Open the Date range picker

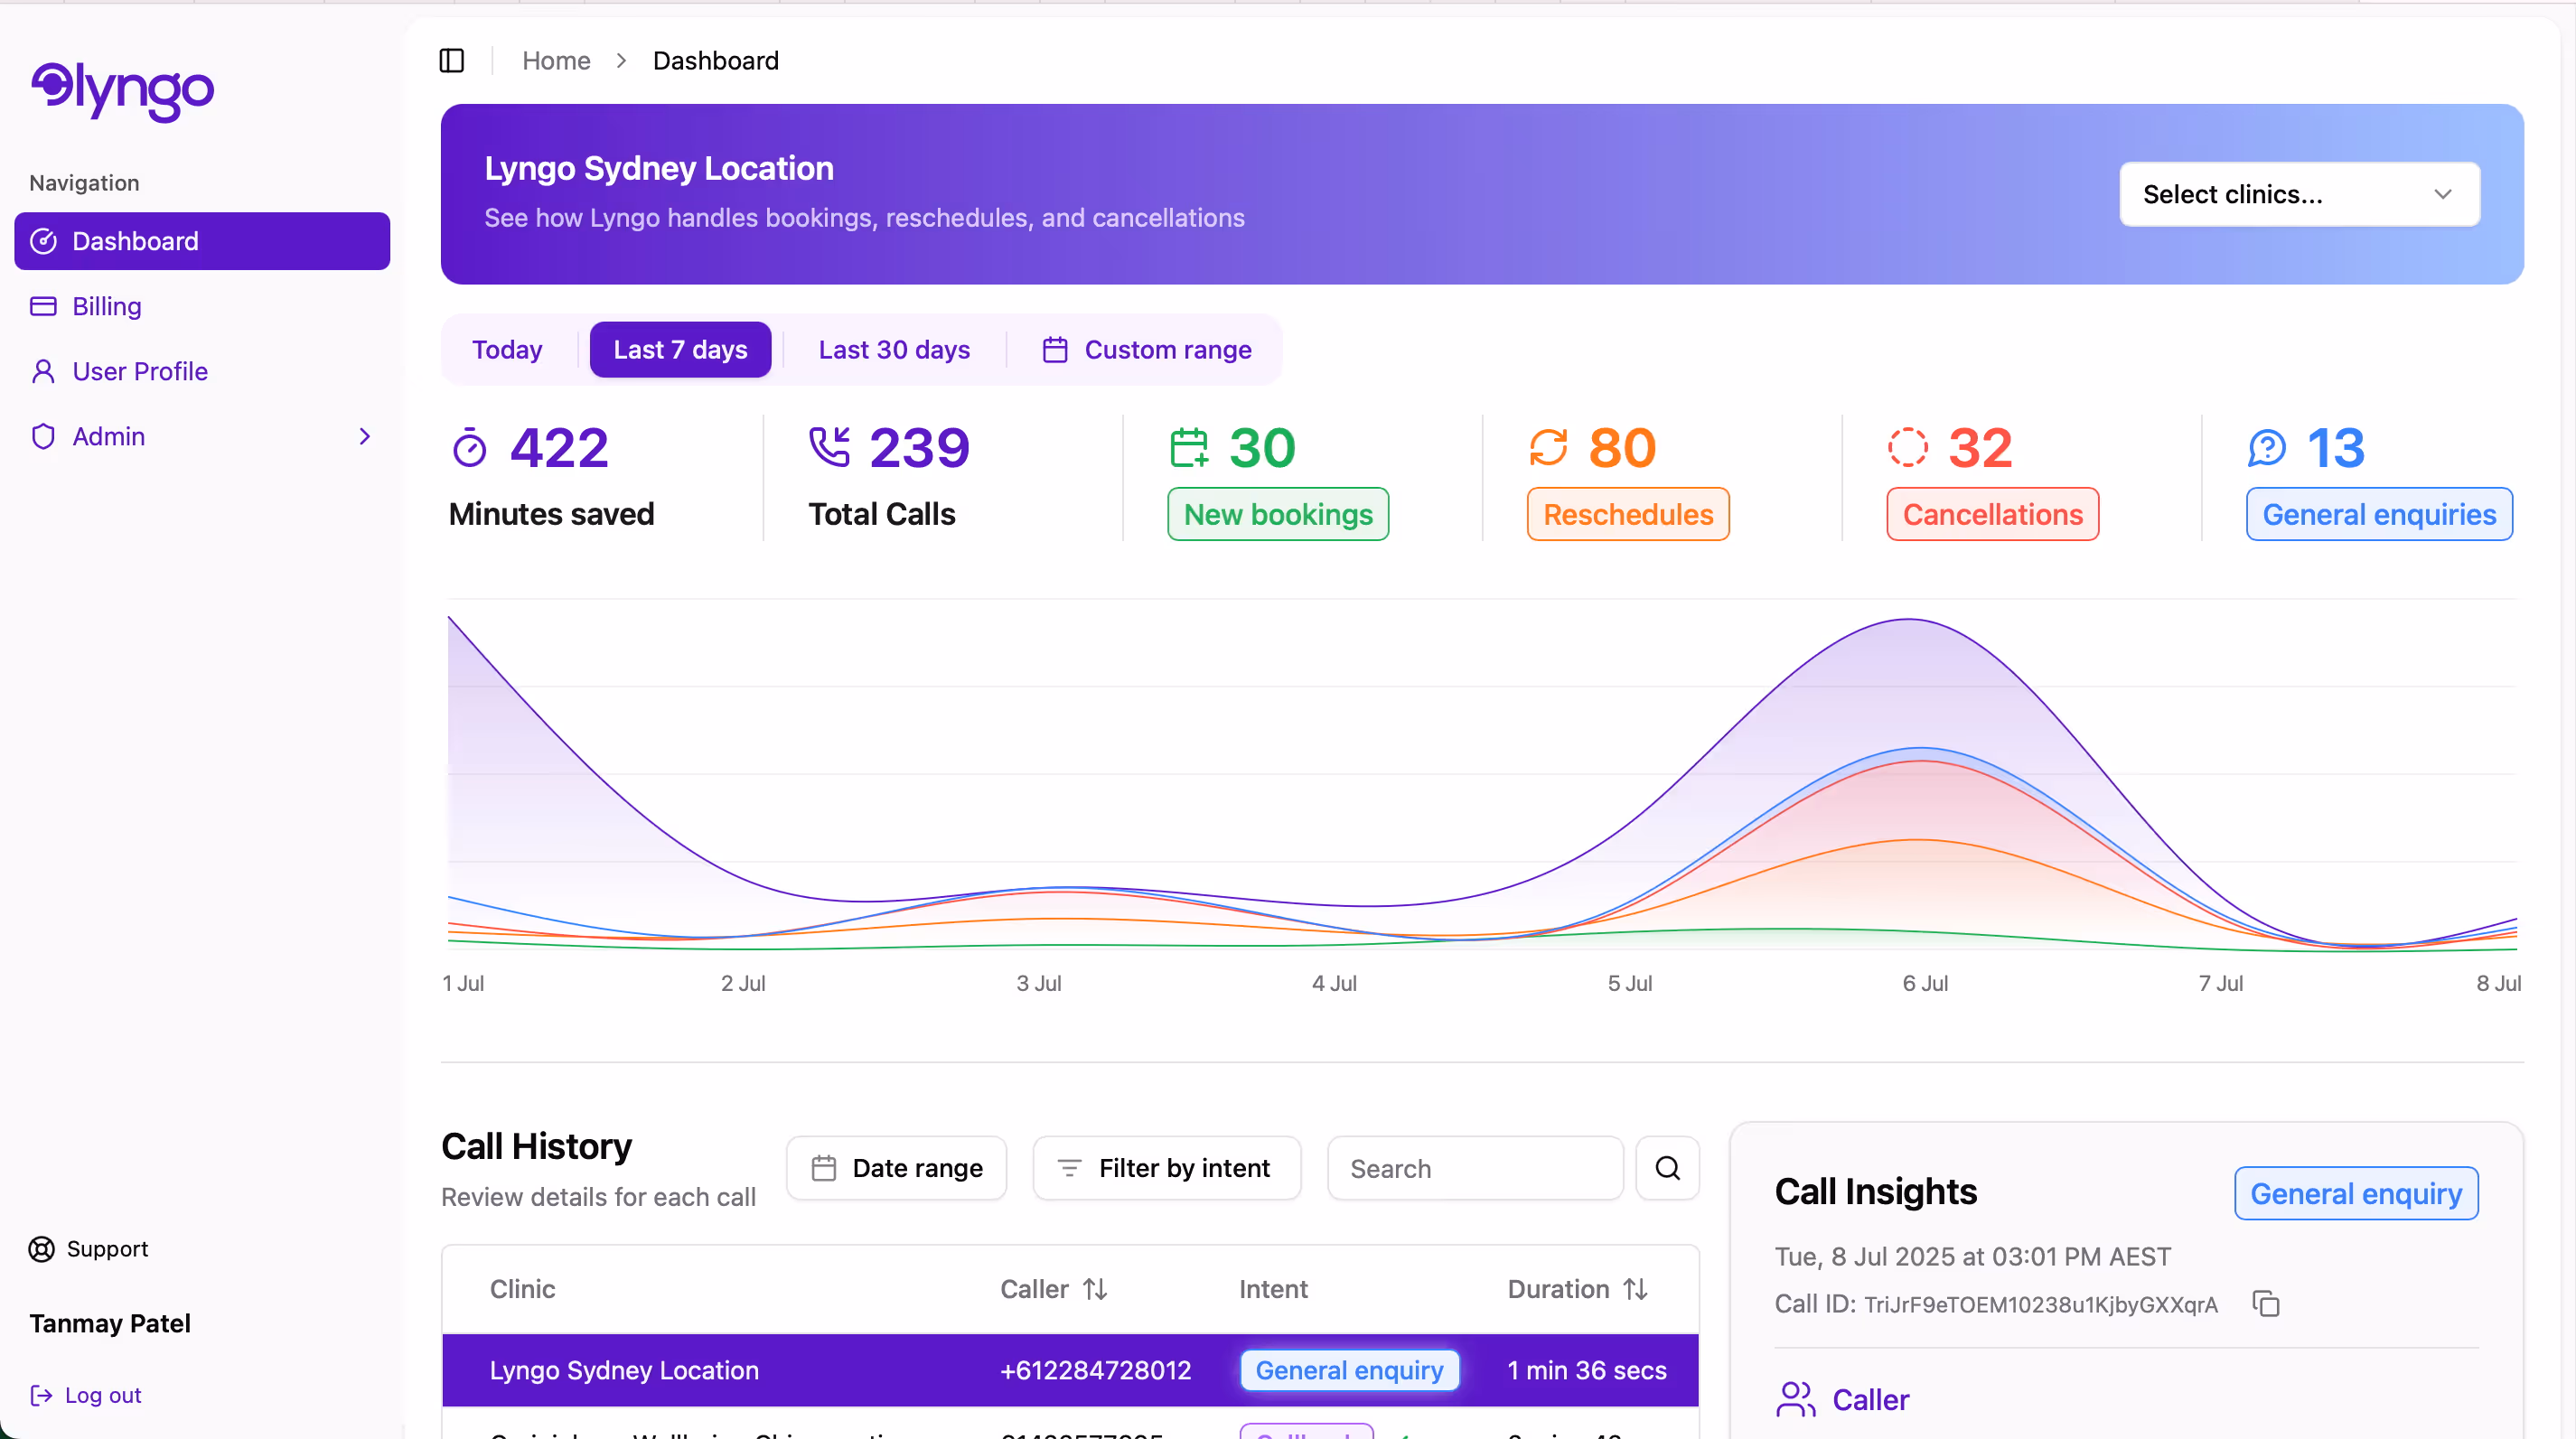pyautogui.click(x=896, y=1168)
